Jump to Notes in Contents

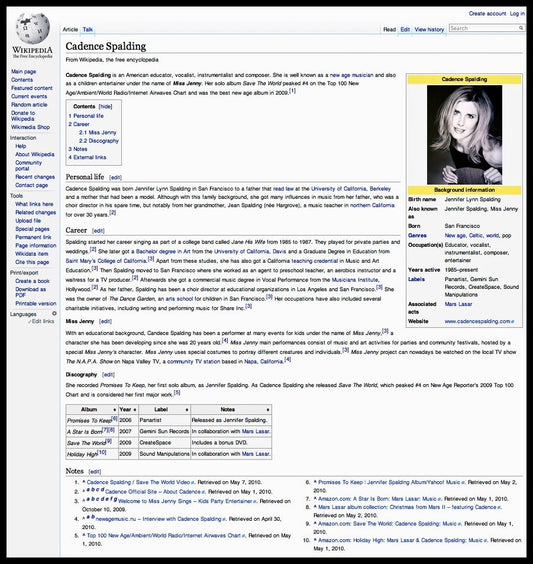[78, 149]
